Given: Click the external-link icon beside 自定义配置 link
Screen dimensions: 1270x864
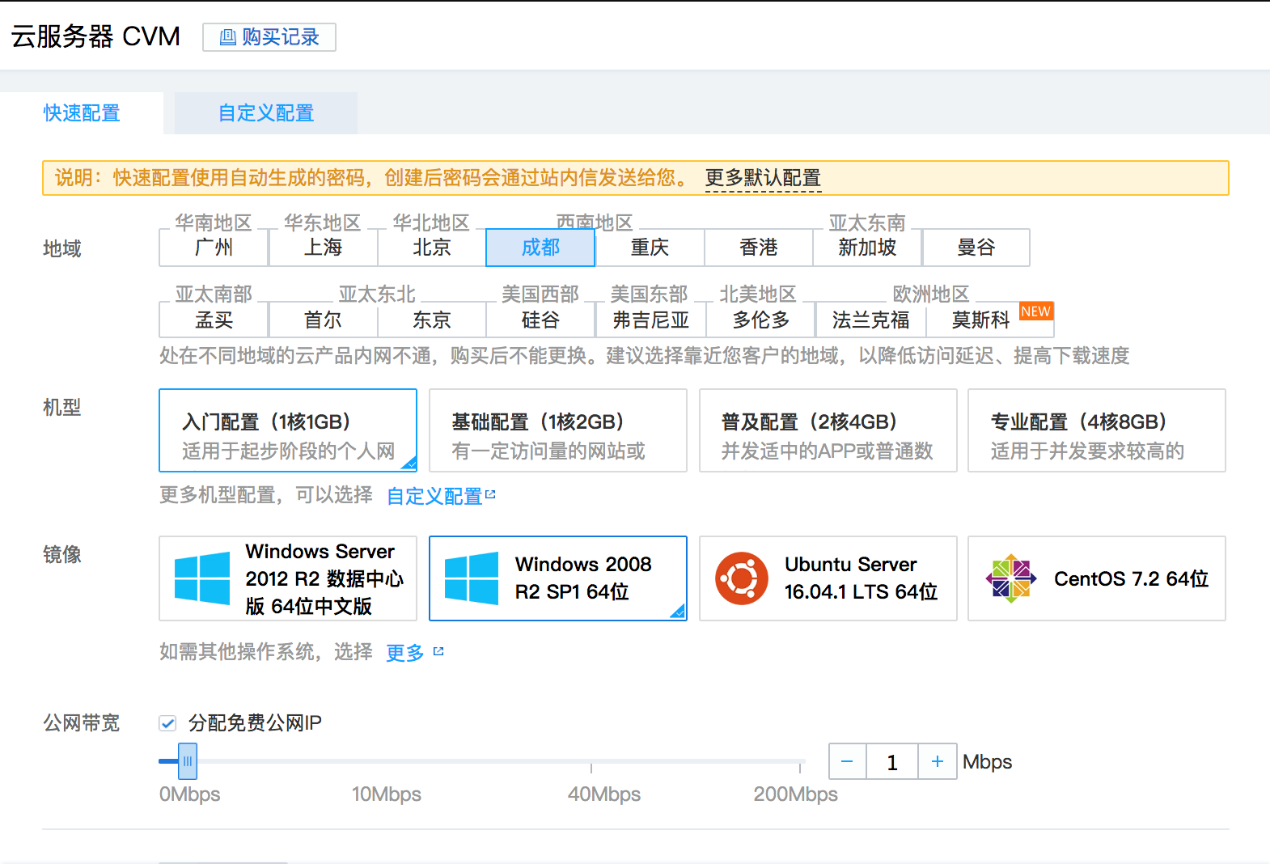Looking at the screenshot, I should coord(490,494).
